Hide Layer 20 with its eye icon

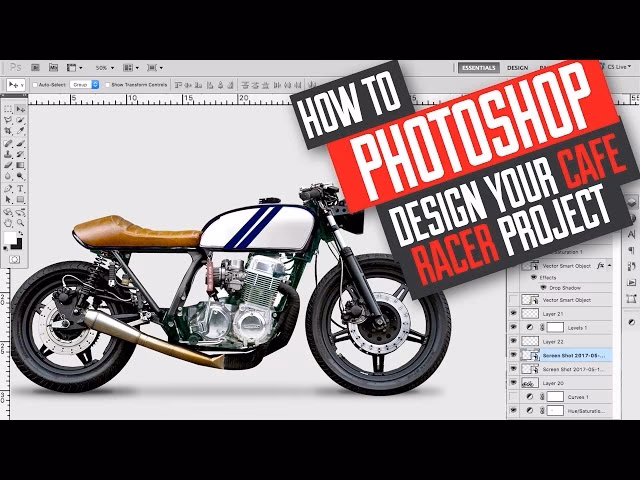[513, 383]
